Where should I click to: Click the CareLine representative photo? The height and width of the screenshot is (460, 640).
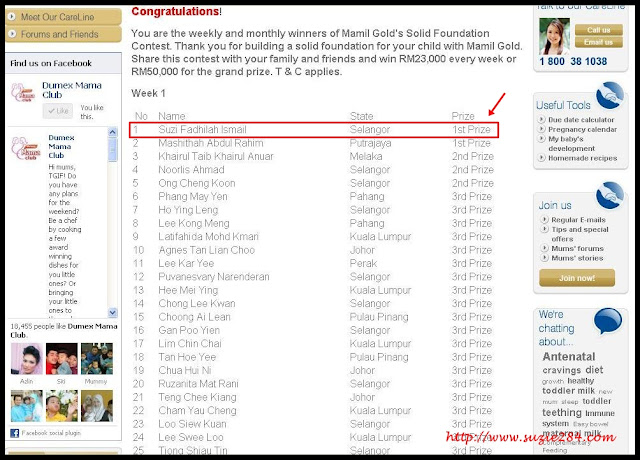(554, 36)
